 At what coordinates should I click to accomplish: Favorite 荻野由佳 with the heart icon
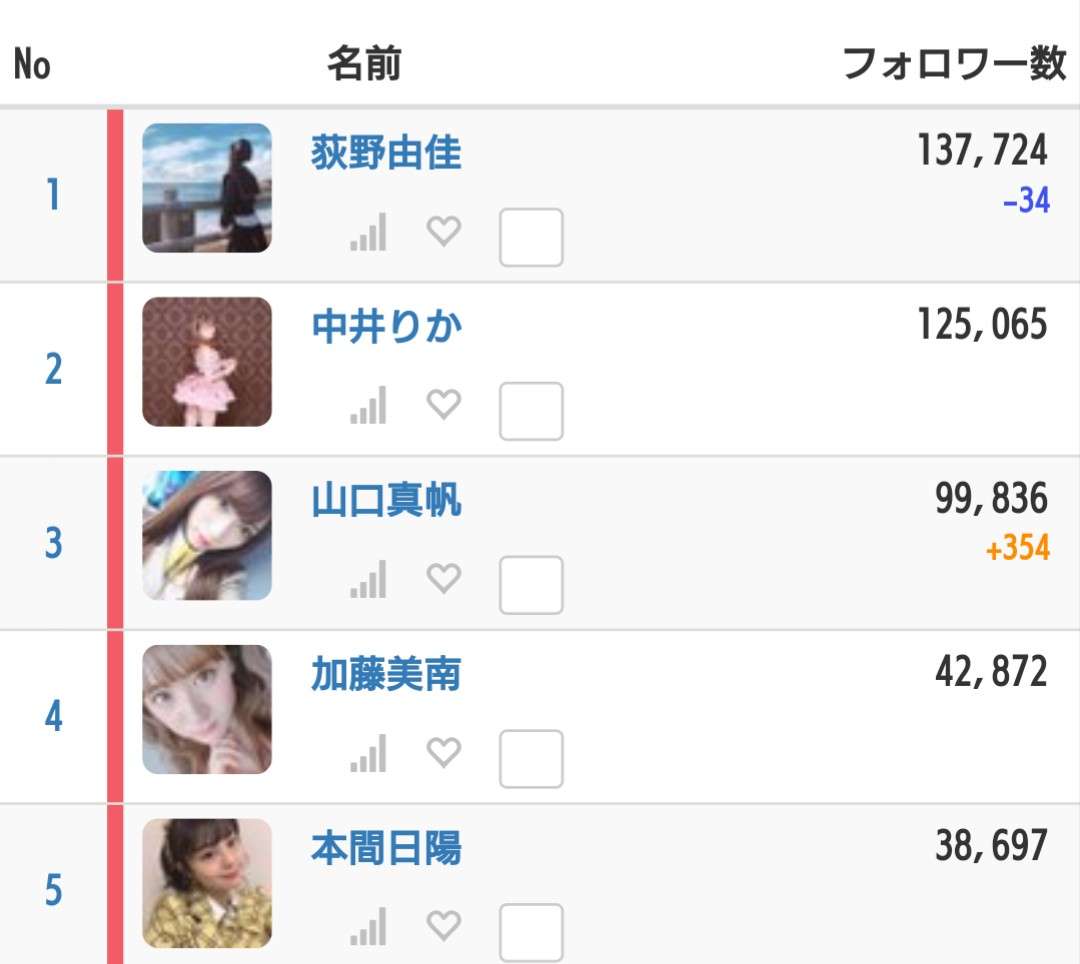444,231
